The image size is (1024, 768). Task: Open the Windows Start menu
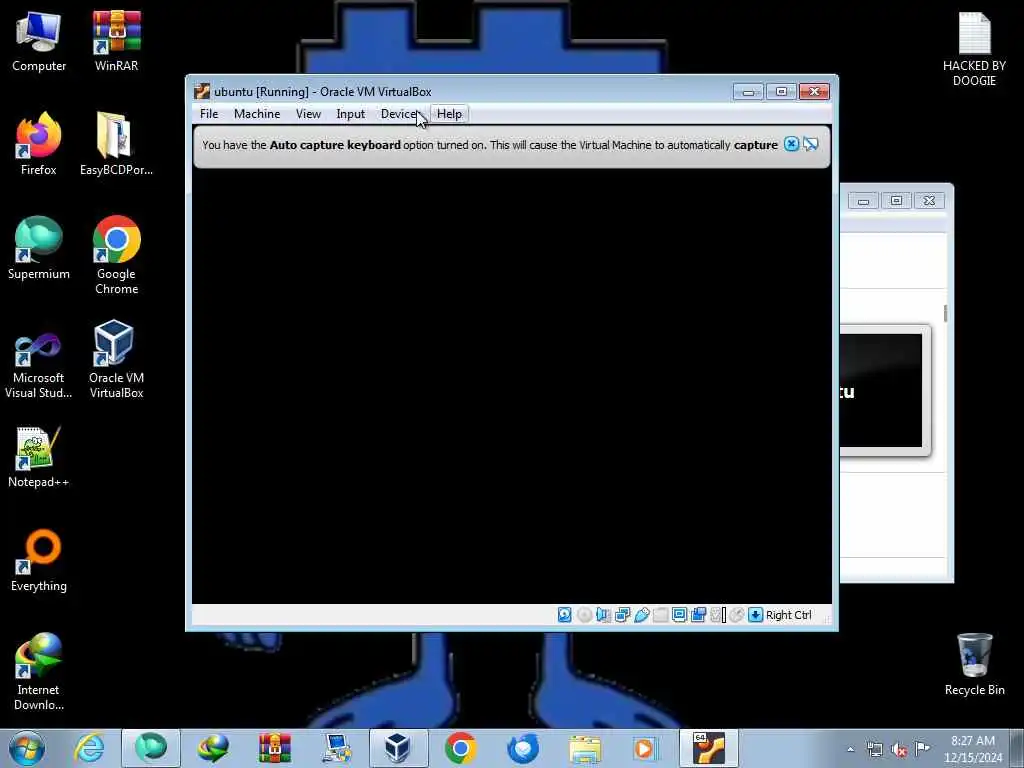point(27,748)
